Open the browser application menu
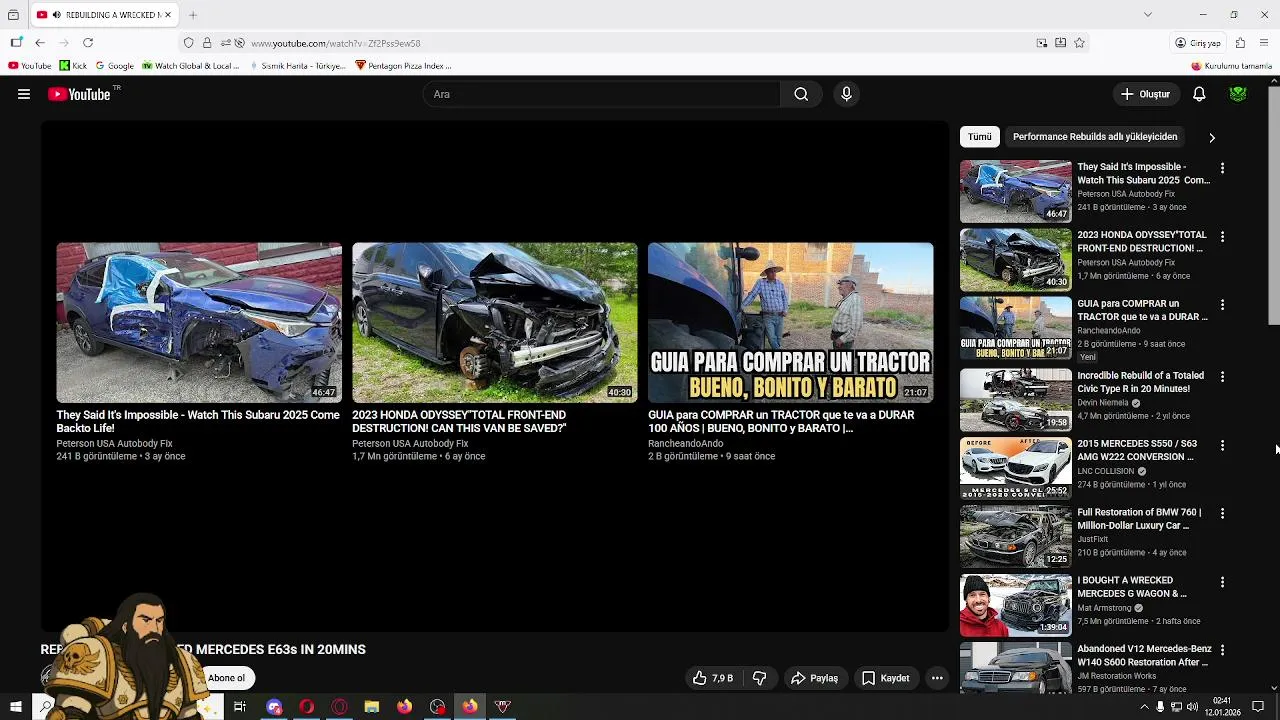This screenshot has width=1280, height=720. (1264, 43)
